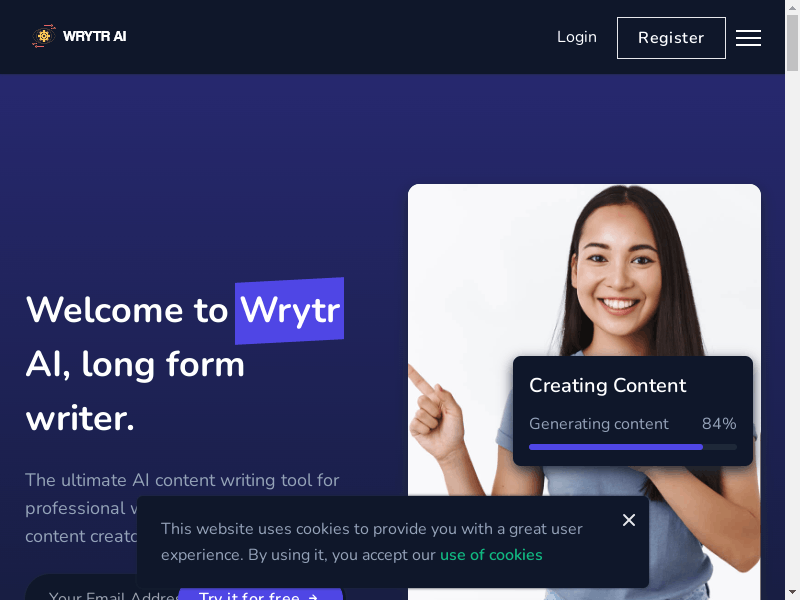Click the scrollbar down arrow
800x600 pixels.
click(792, 593)
